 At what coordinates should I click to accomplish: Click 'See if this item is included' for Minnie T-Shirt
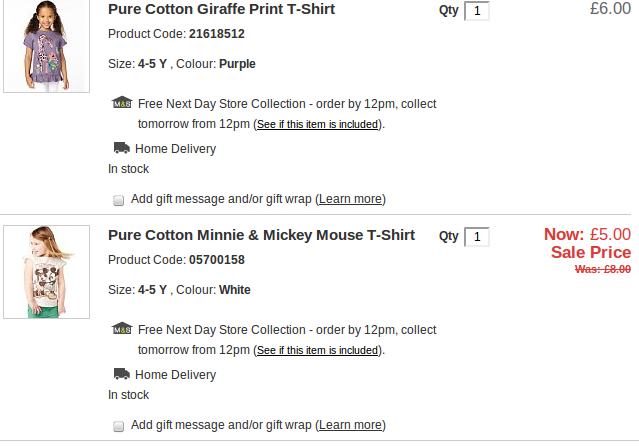click(317, 351)
